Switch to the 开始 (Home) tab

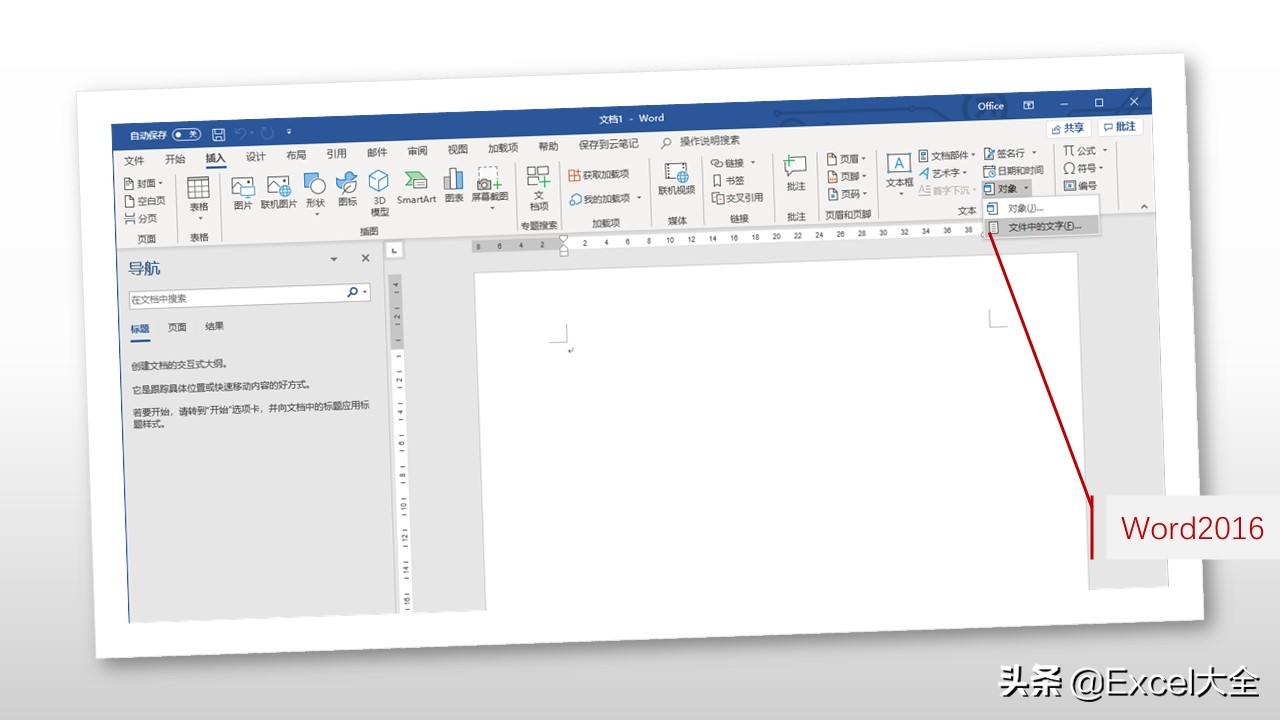pyautogui.click(x=175, y=159)
